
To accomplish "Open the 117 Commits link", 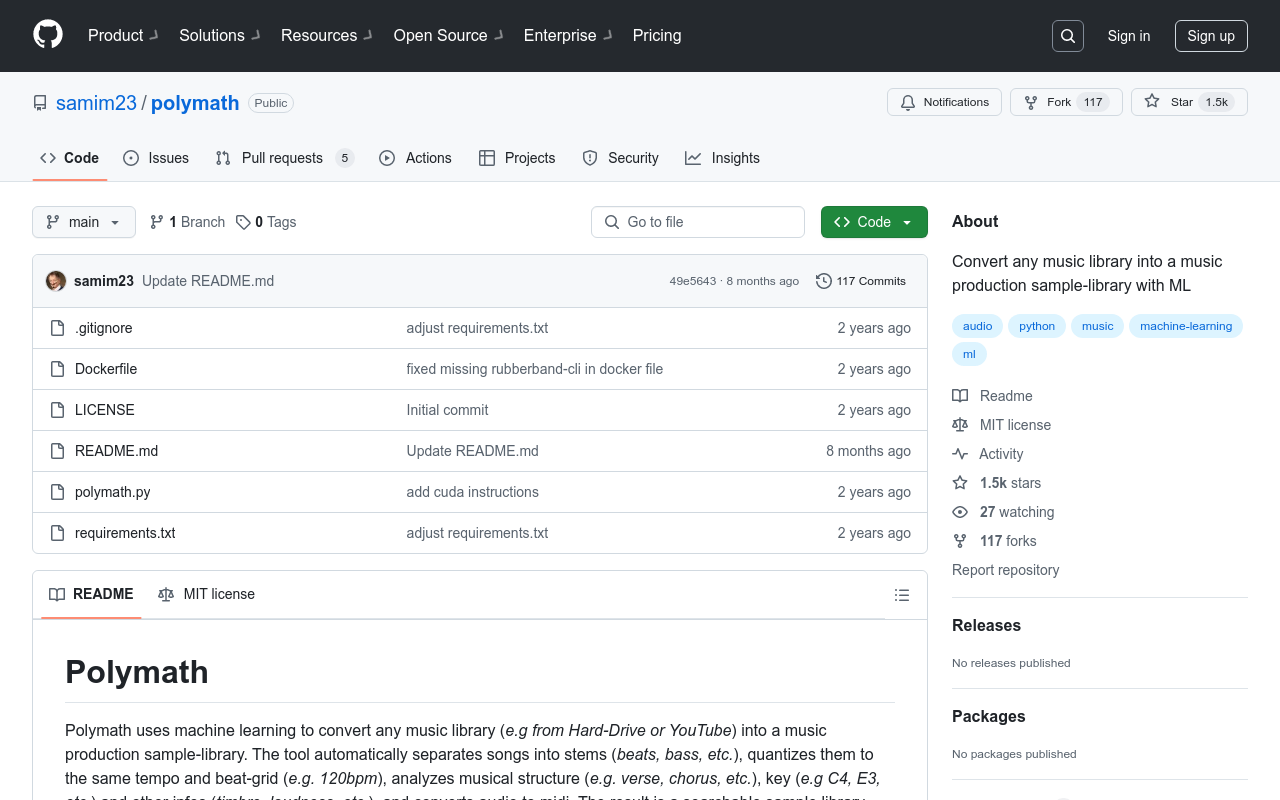I will (x=861, y=281).
